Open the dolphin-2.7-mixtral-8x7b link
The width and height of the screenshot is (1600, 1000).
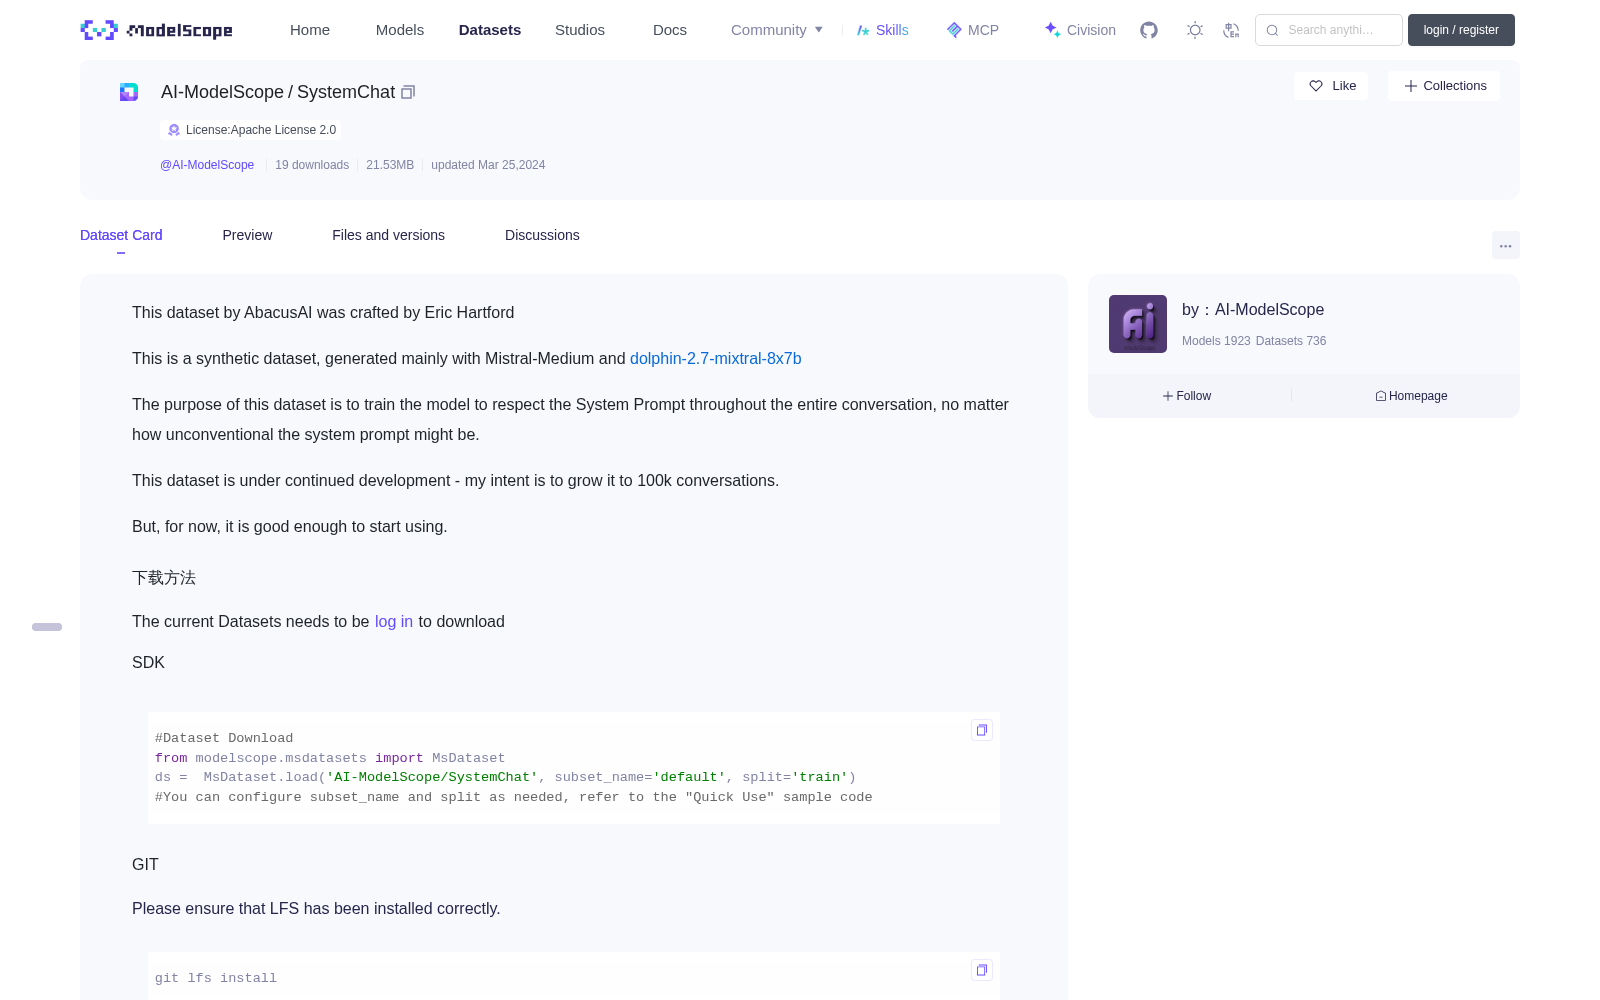[716, 358]
